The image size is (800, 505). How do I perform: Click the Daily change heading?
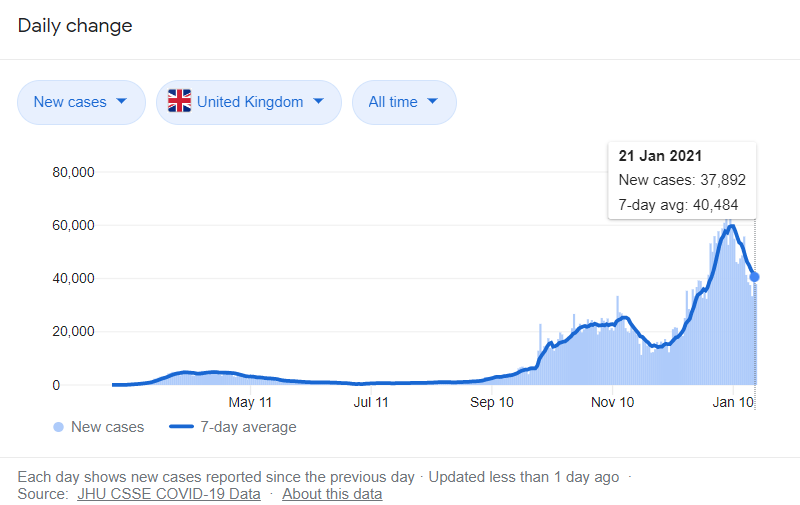pyautogui.click(x=75, y=26)
